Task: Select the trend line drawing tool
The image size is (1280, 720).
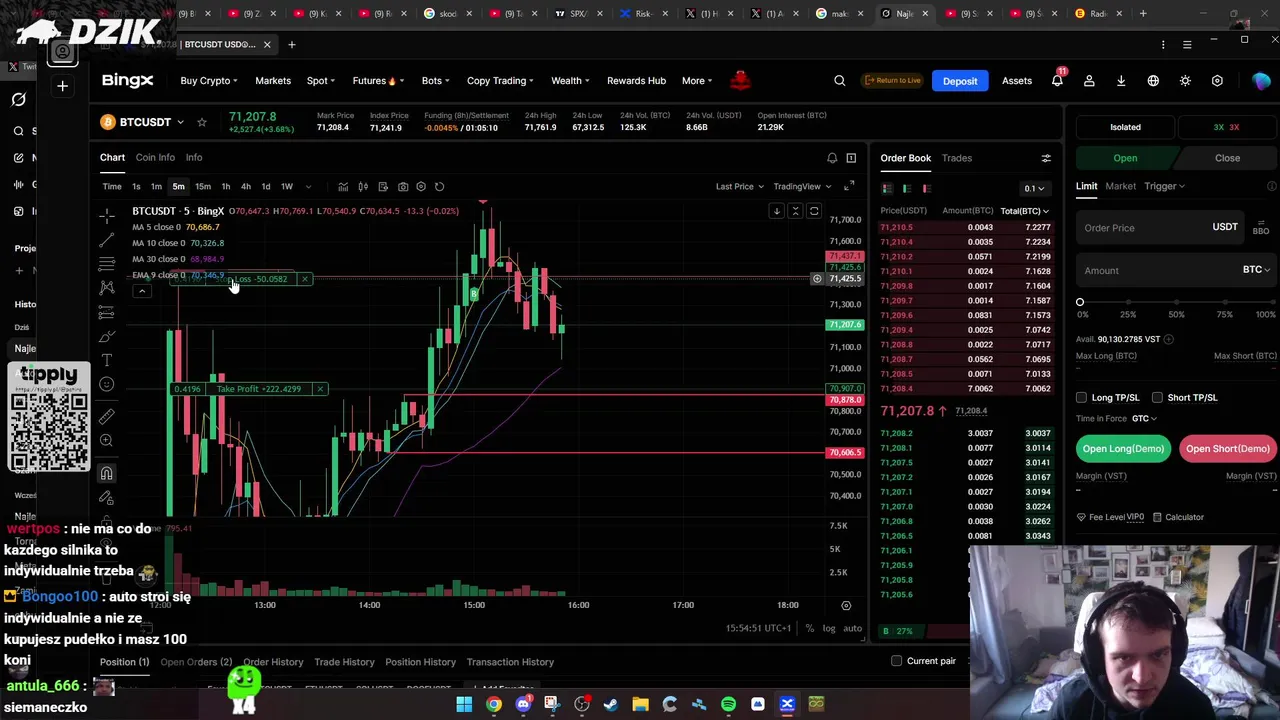Action: point(107,240)
